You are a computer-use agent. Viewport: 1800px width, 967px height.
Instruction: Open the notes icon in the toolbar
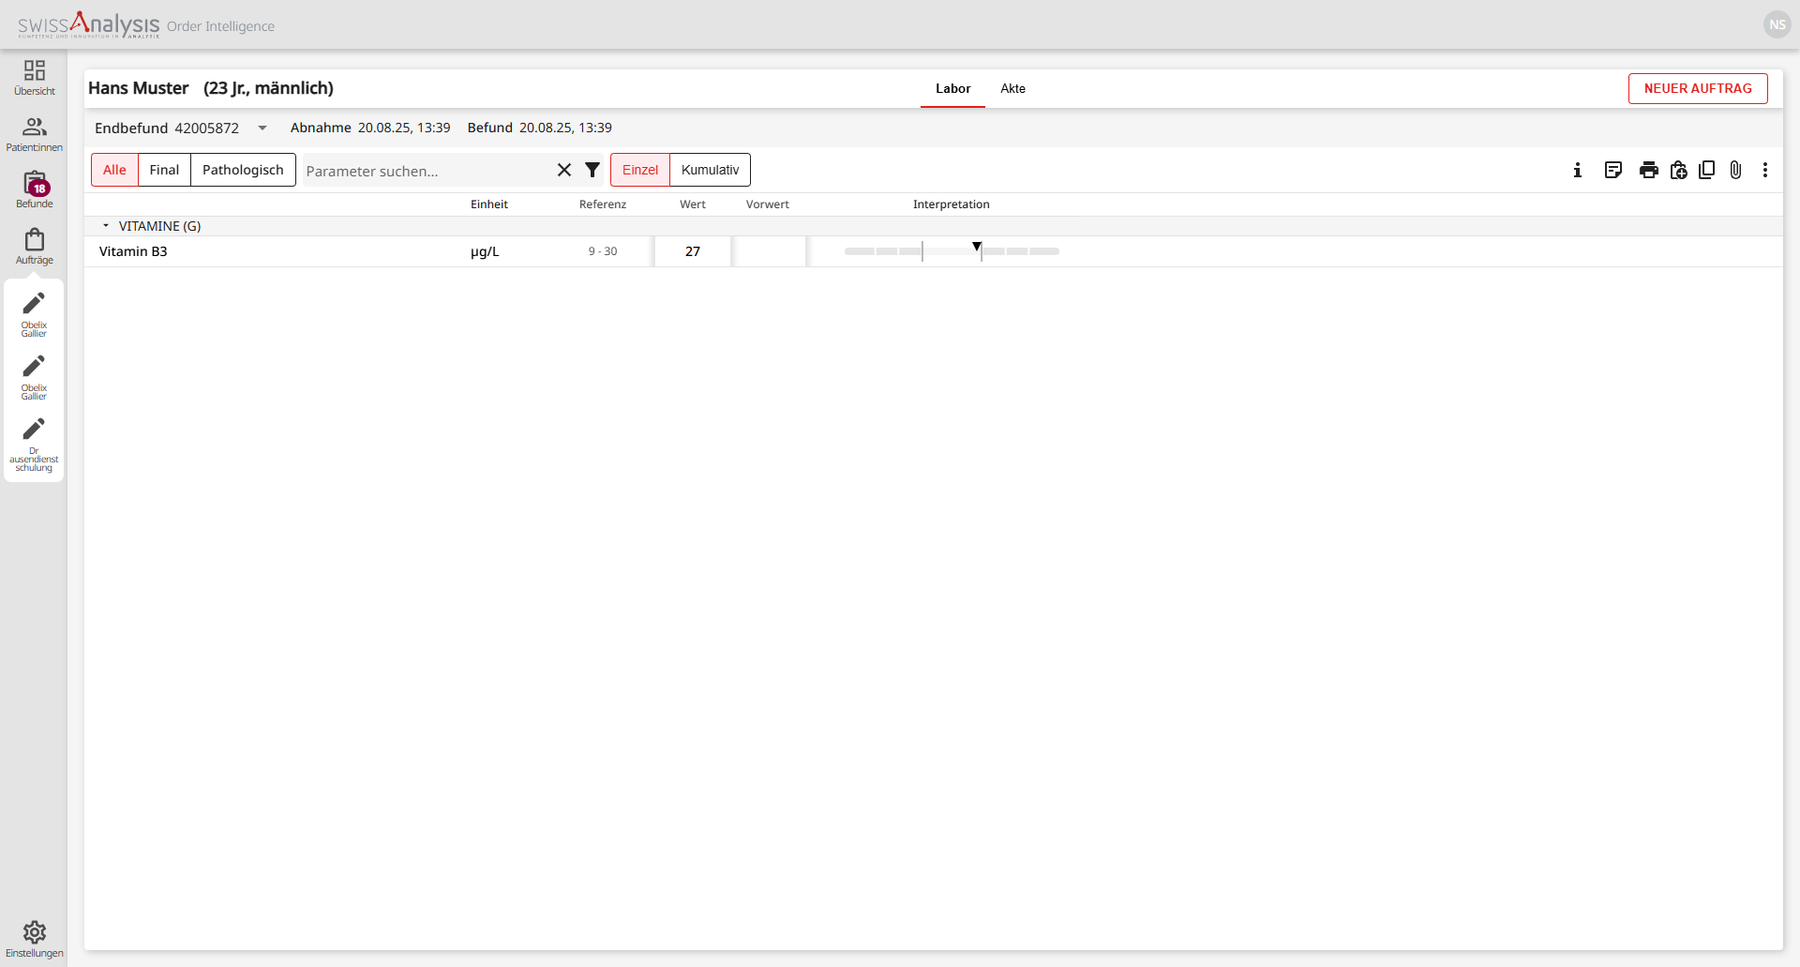click(1613, 170)
